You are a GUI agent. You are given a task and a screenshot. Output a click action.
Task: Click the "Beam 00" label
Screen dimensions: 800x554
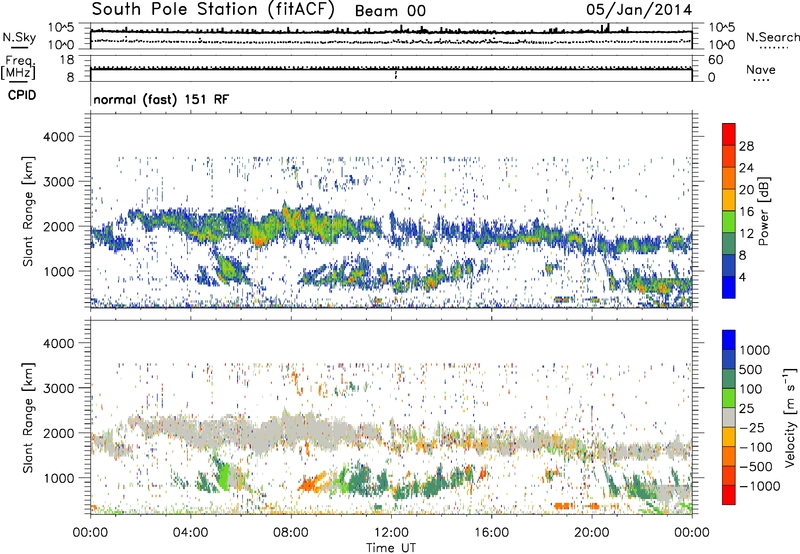pyautogui.click(x=390, y=11)
